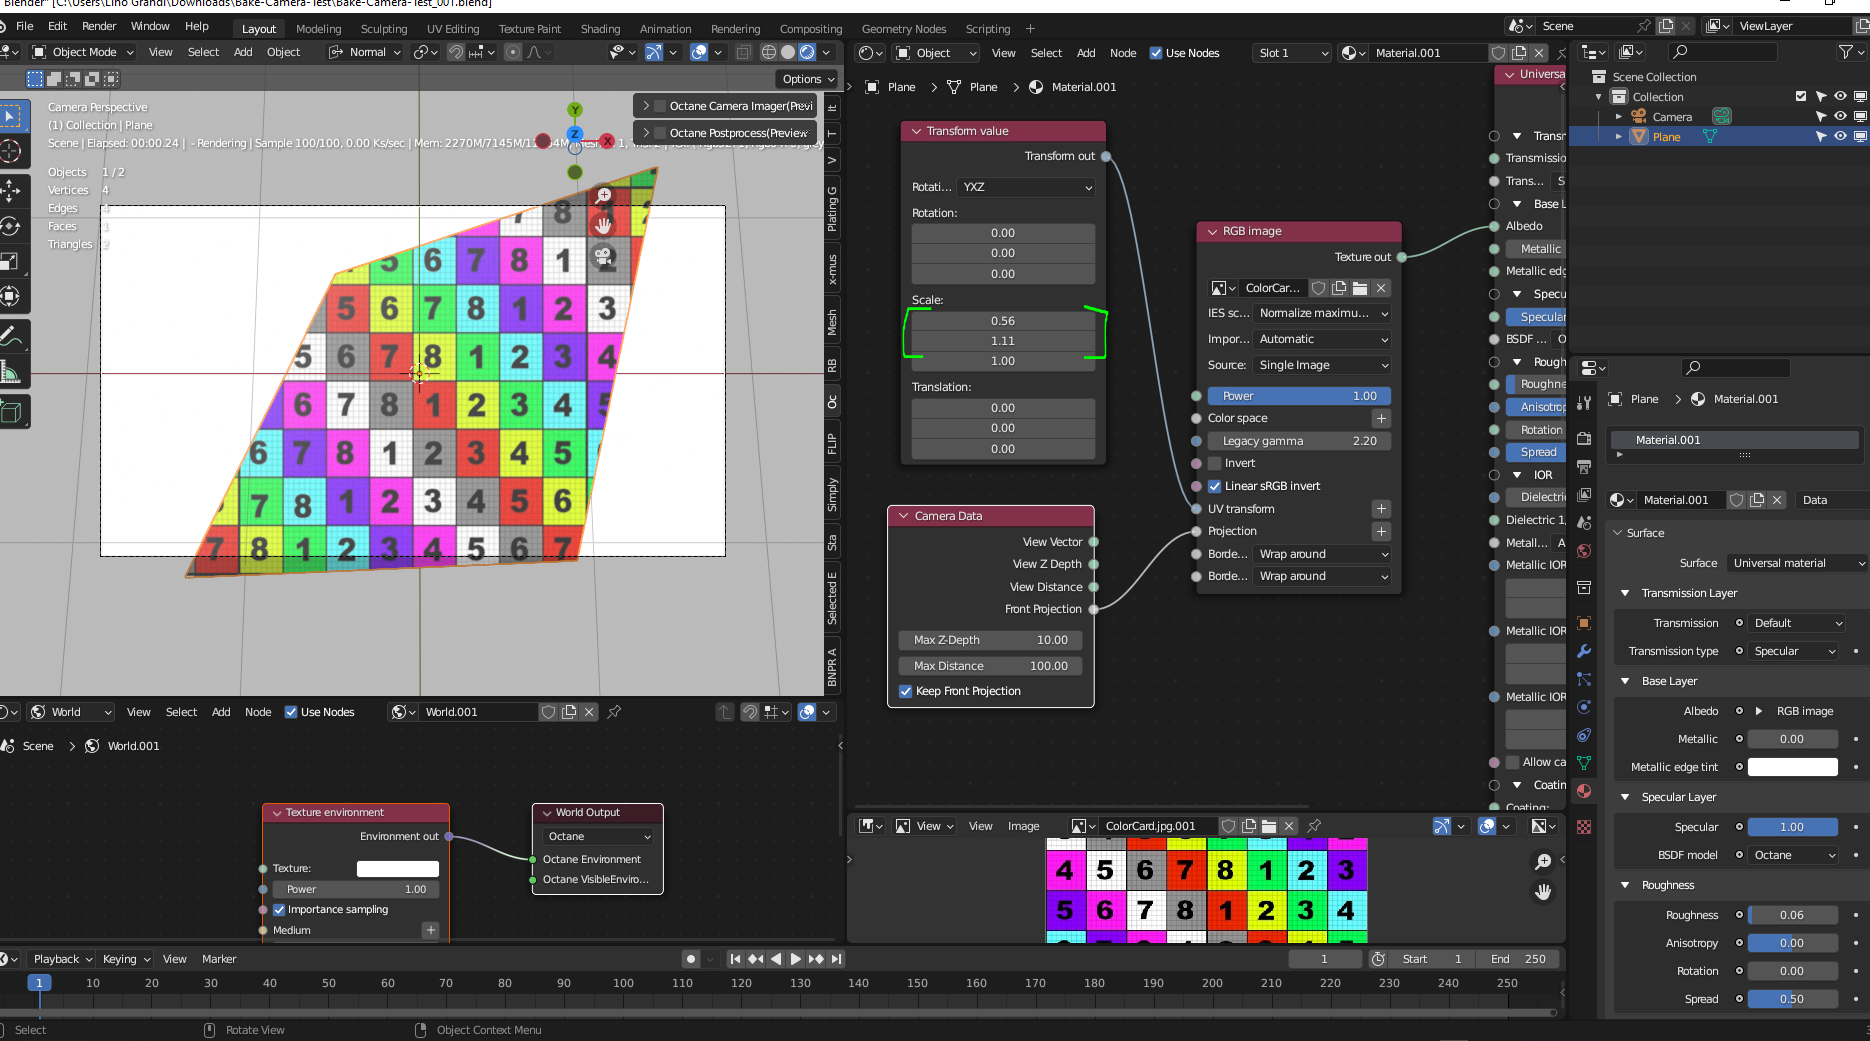Open Source Single Image dropdown

[x=1321, y=365]
